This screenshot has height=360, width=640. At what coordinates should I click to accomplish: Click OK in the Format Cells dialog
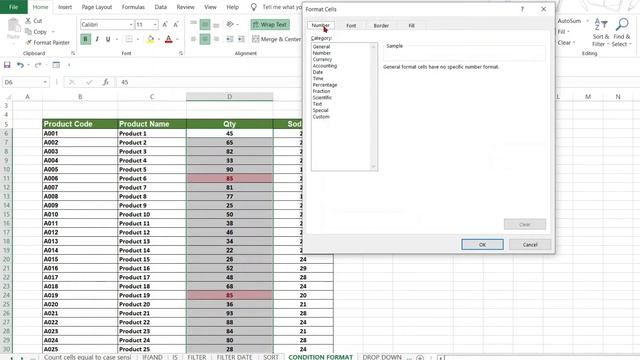click(x=482, y=244)
